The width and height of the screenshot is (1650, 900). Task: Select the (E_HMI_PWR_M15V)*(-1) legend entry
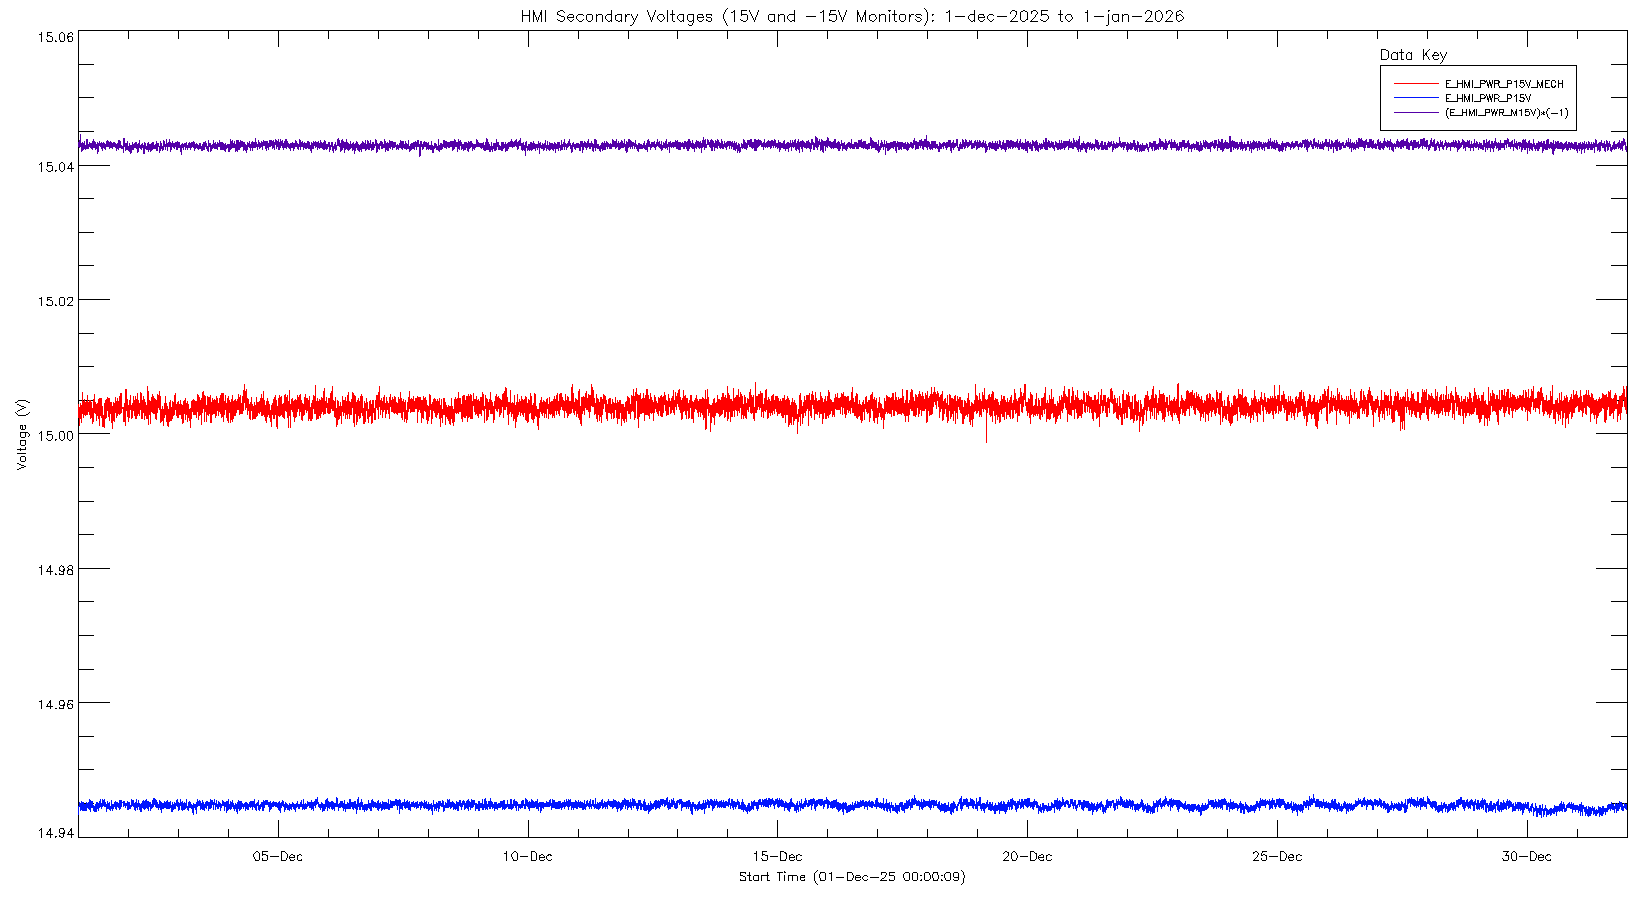pos(1506,113)
